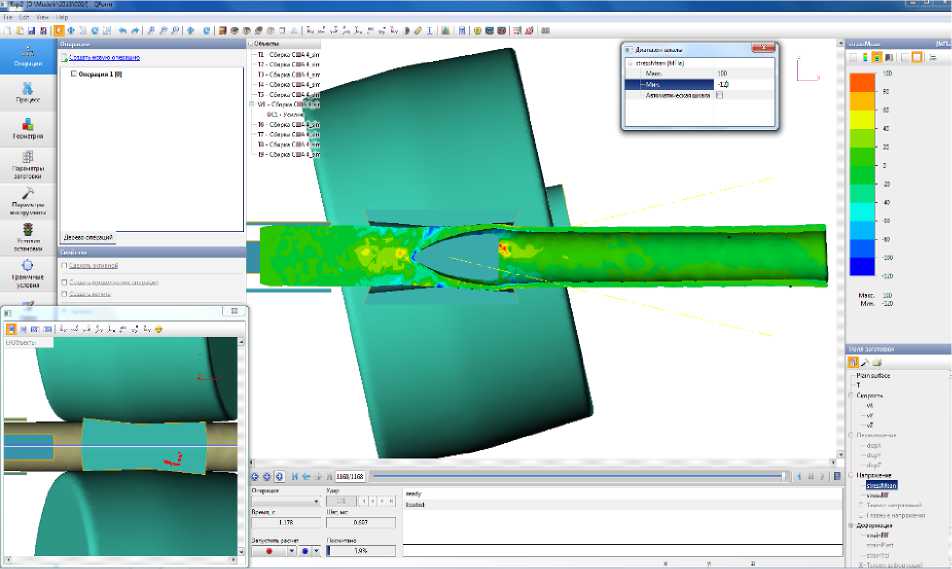Viewport: 952px width, 569px height.
Task: Open the Процесс sidebar section
Action: point(27,92)
